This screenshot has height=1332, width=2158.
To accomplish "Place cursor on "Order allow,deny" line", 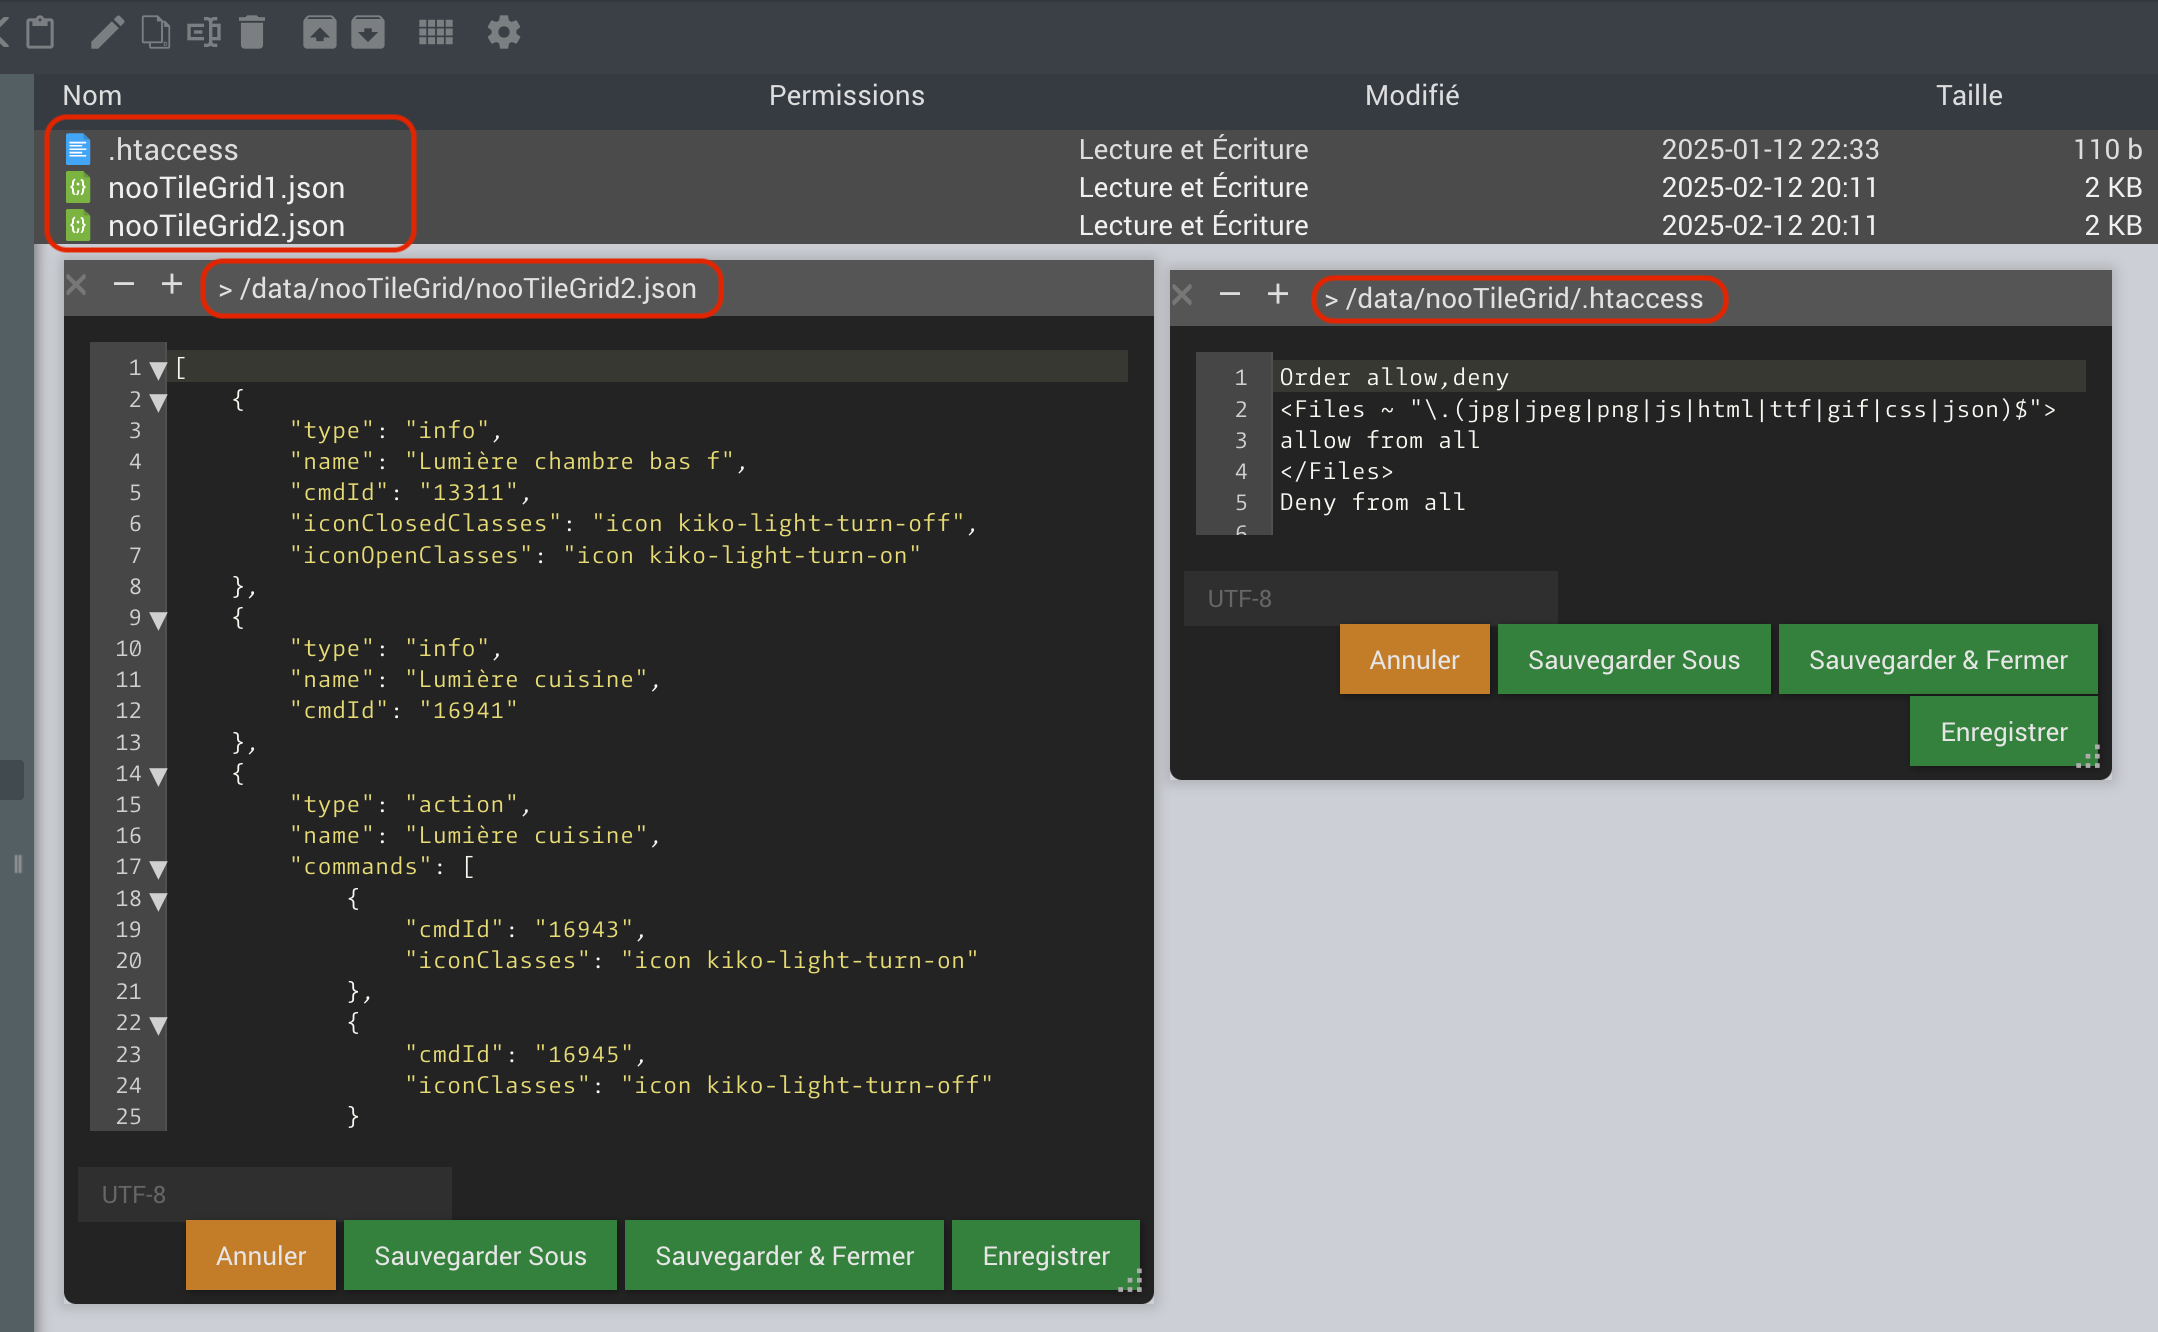I will pyautogui.click(x=1394, y=377).
